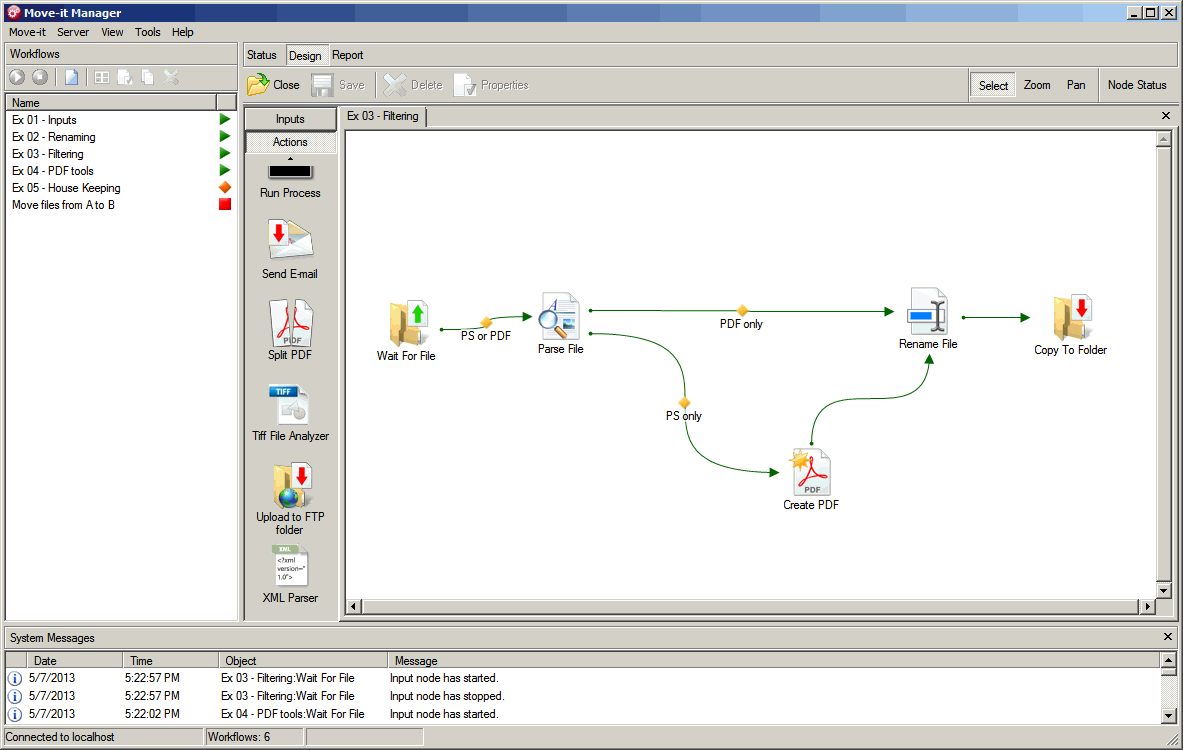Click the Tiff File Analyzer icon
The image size is (1183, 750).
click(x=290, y=404)
